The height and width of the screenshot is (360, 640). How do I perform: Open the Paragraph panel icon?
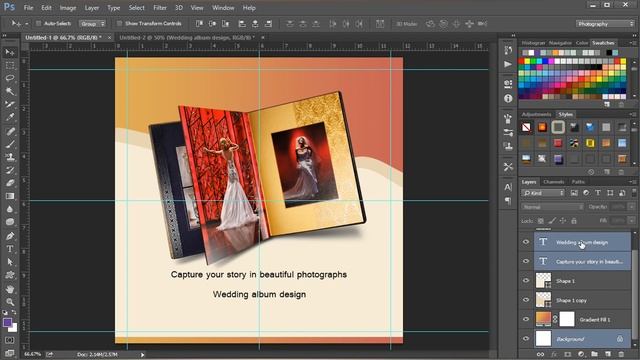pos(508,200)
